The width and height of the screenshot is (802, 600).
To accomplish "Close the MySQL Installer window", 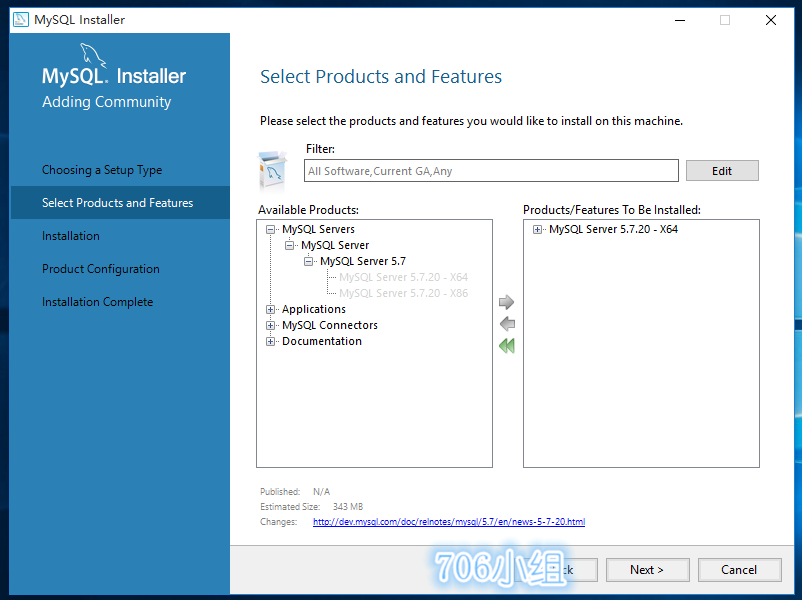I will pos(771,20).
